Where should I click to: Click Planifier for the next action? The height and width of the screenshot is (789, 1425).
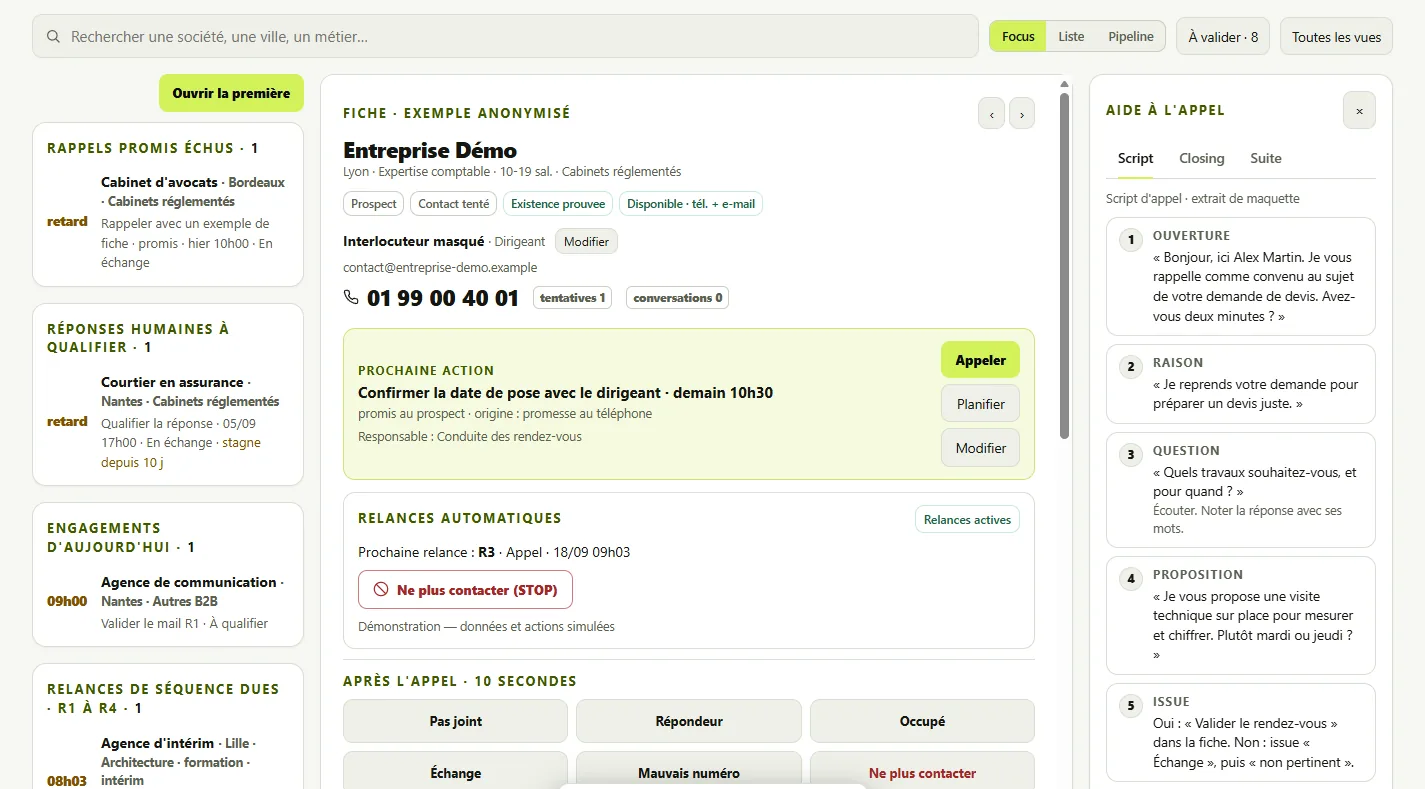[x=980, y=404]
